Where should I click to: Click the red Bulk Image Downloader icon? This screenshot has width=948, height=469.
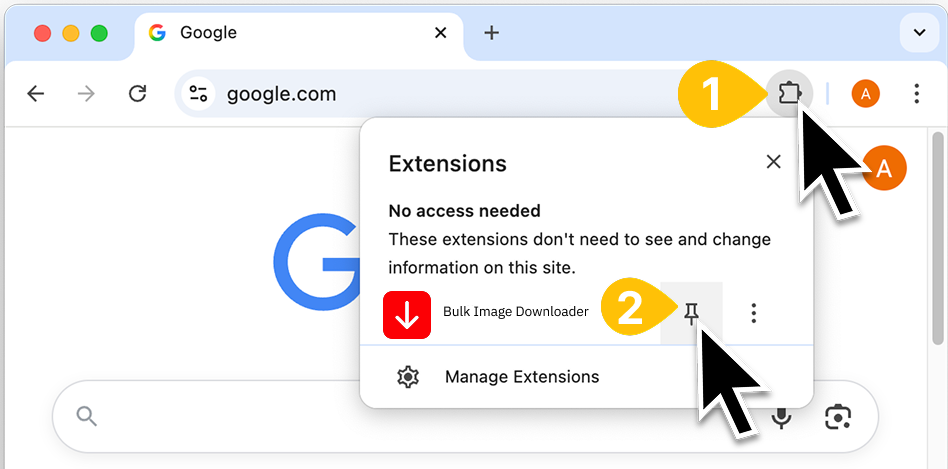tap(407, 314)
